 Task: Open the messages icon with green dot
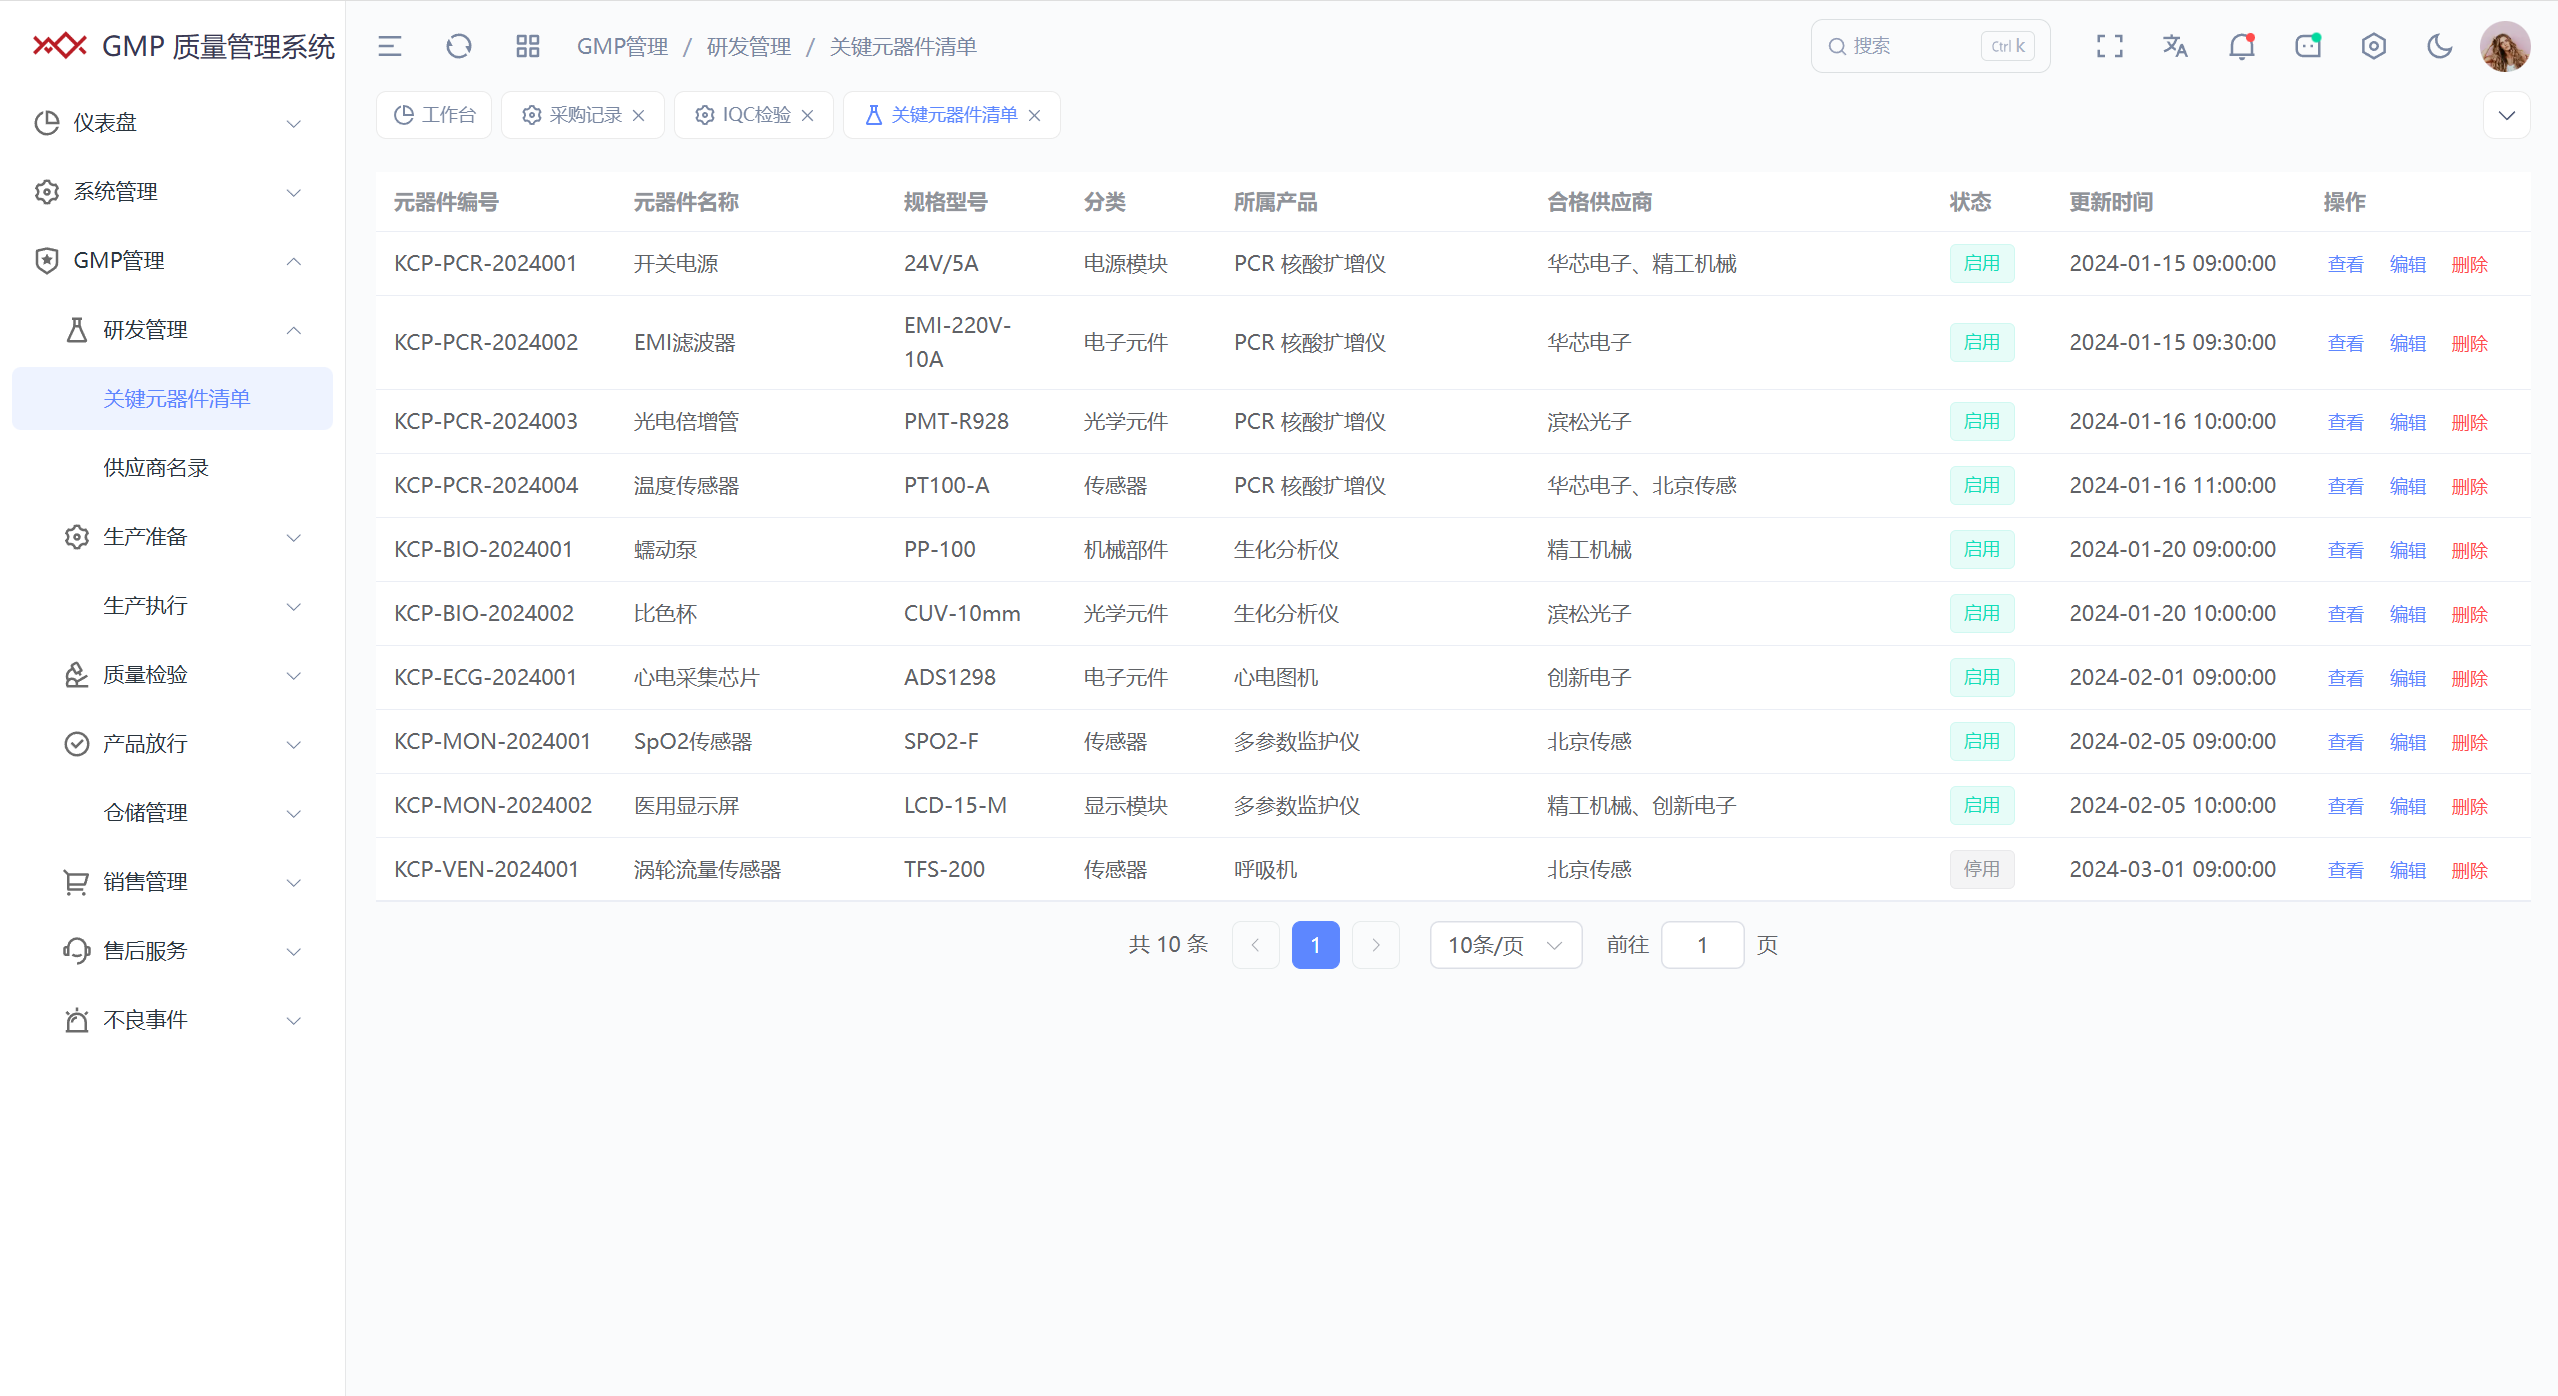[2308, 46]
